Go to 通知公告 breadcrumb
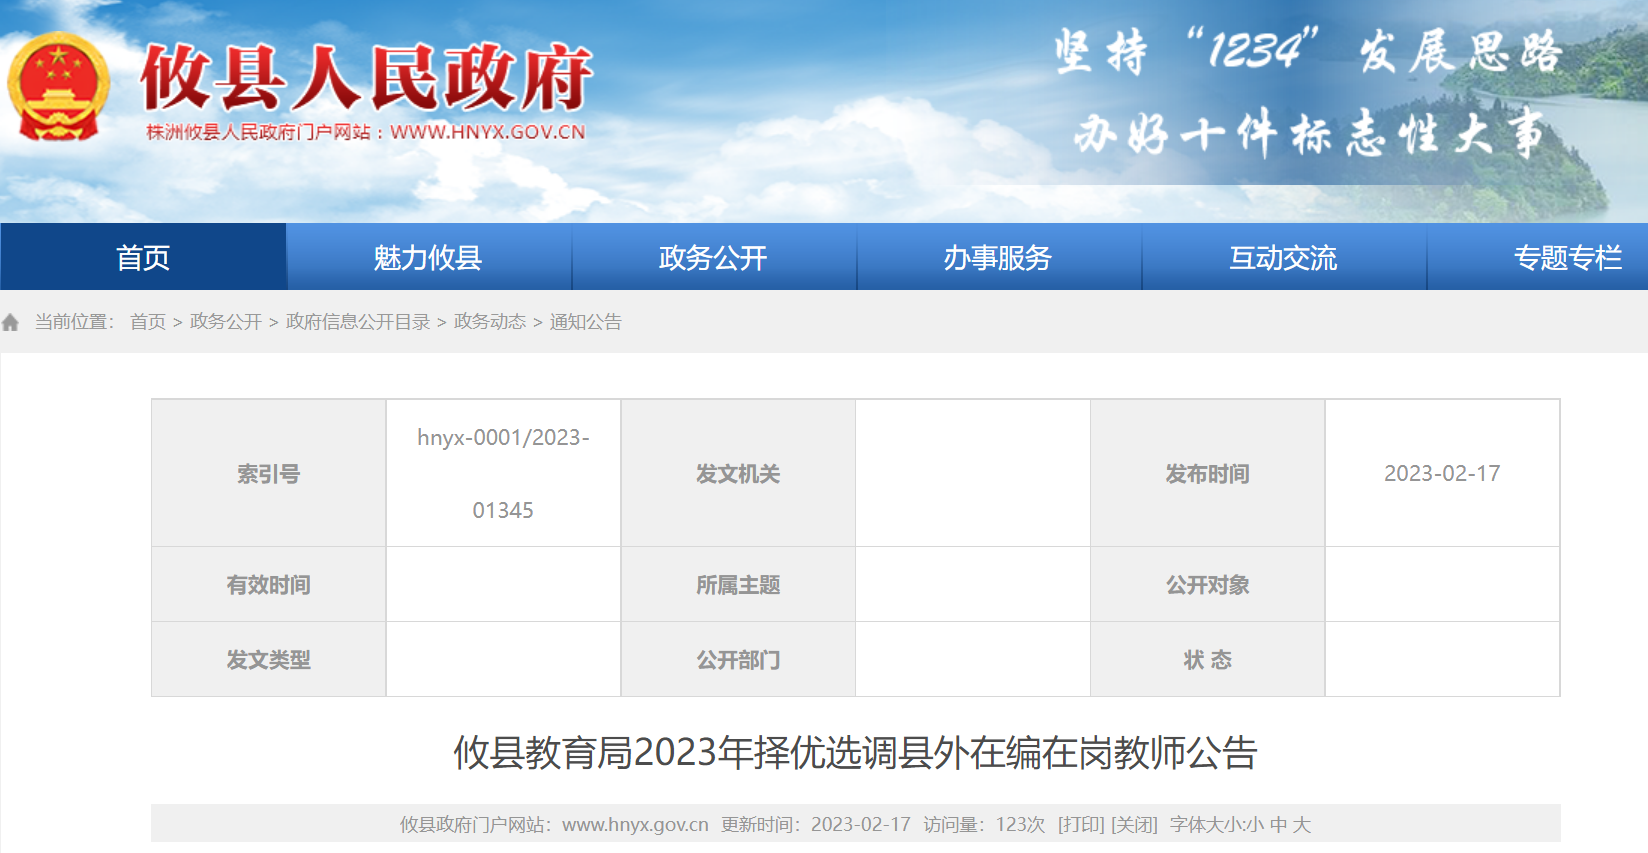Viewport: 1648px width, 853px height. coord(586,322)
